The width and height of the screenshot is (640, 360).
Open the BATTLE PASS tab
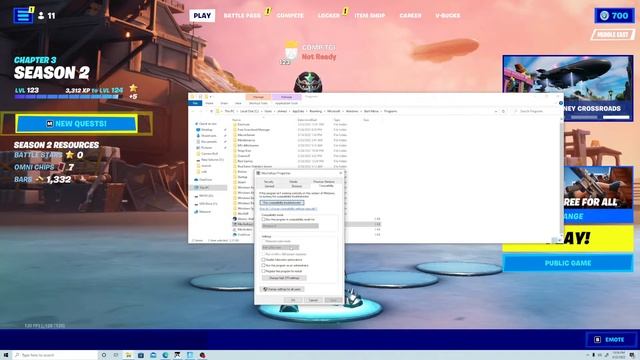242,16
